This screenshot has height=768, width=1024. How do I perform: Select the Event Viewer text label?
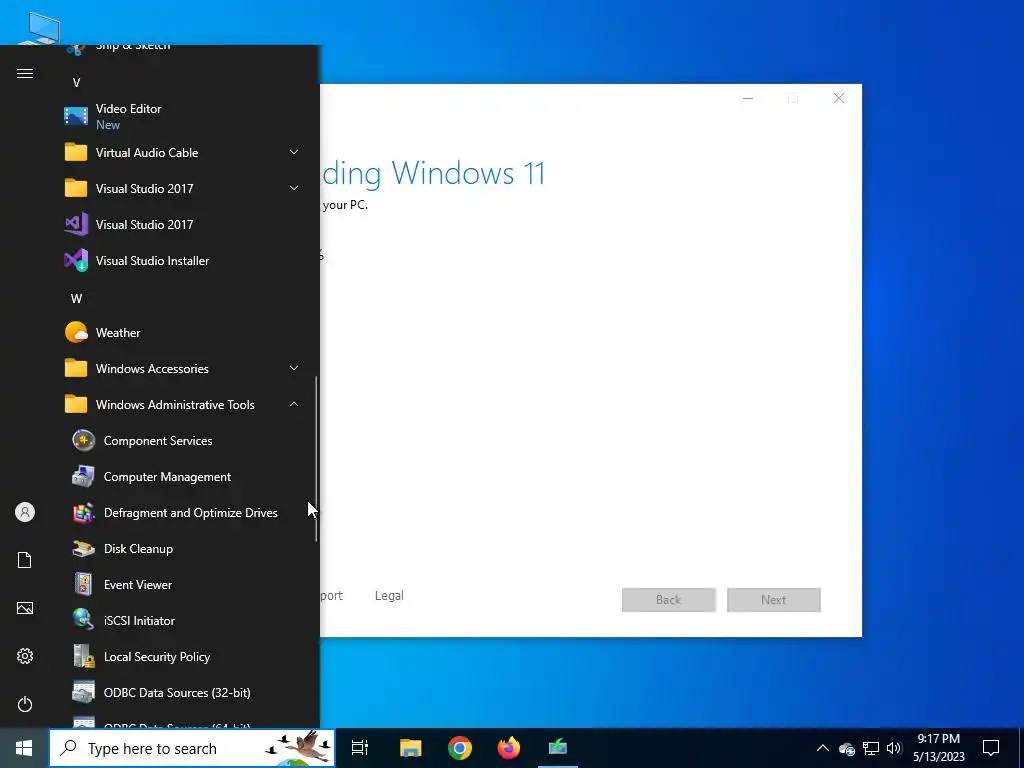pos(138,584)
